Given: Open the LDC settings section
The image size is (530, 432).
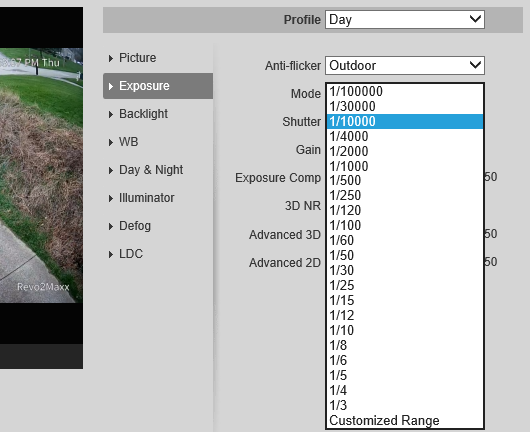Looking at the screenshot, I should coord(158,254).
